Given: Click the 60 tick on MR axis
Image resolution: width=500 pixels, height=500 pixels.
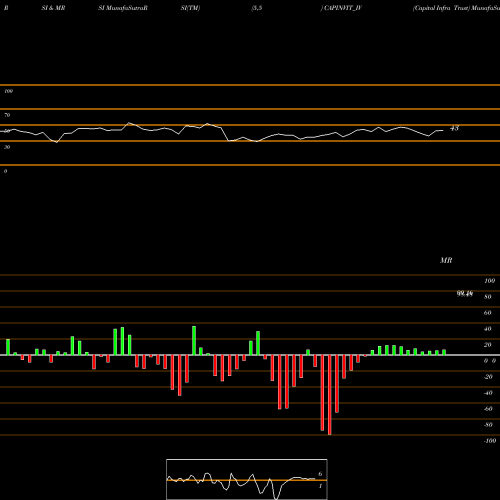Looking at the screenshot, I should point(488,313).
